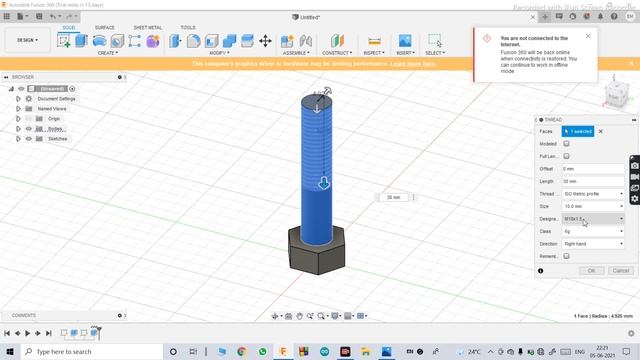This screenshot has width=640, height=360.
Task: Select the Press Pull tool
Action: (x=176, y=41)
